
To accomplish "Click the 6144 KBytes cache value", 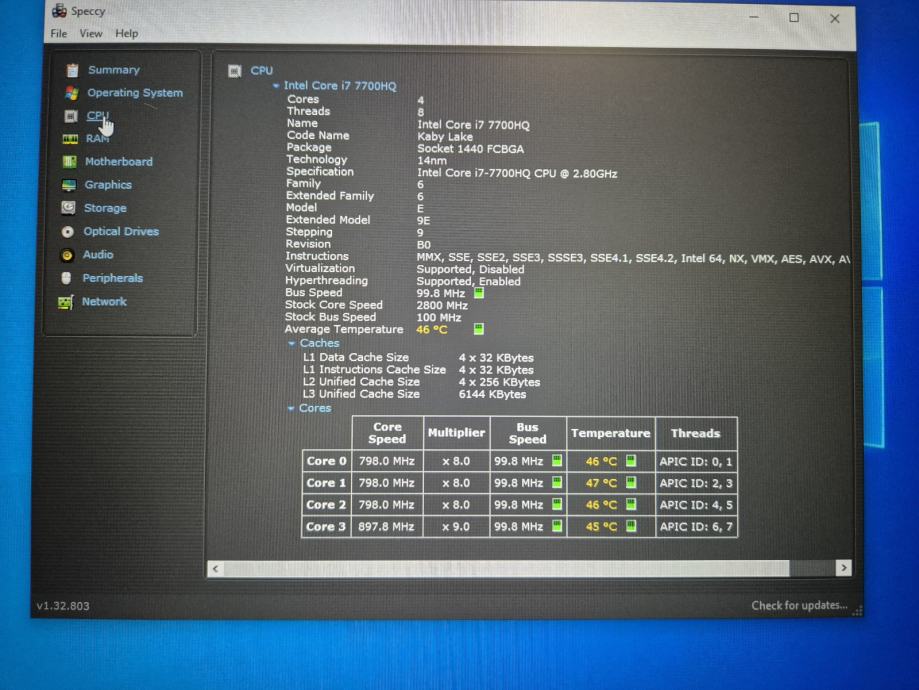I will click(492, 395).
